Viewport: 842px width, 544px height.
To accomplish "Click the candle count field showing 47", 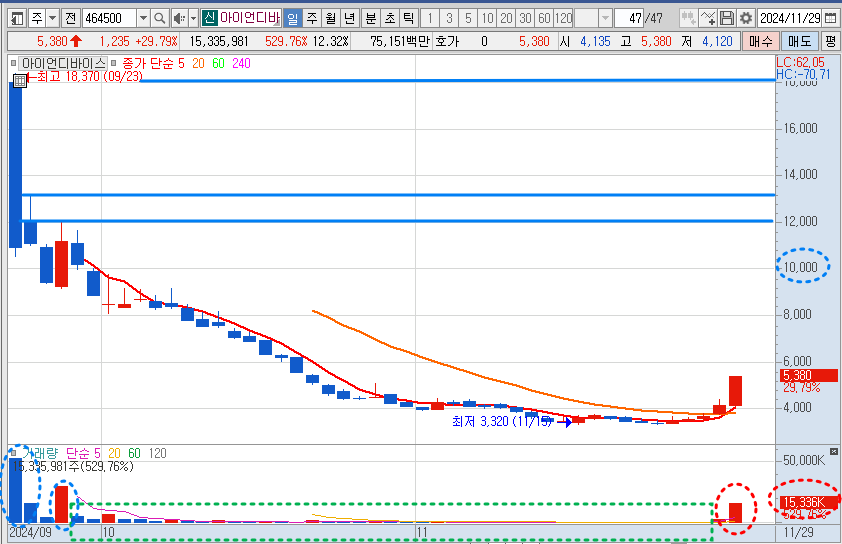I will tap(629, 19).
